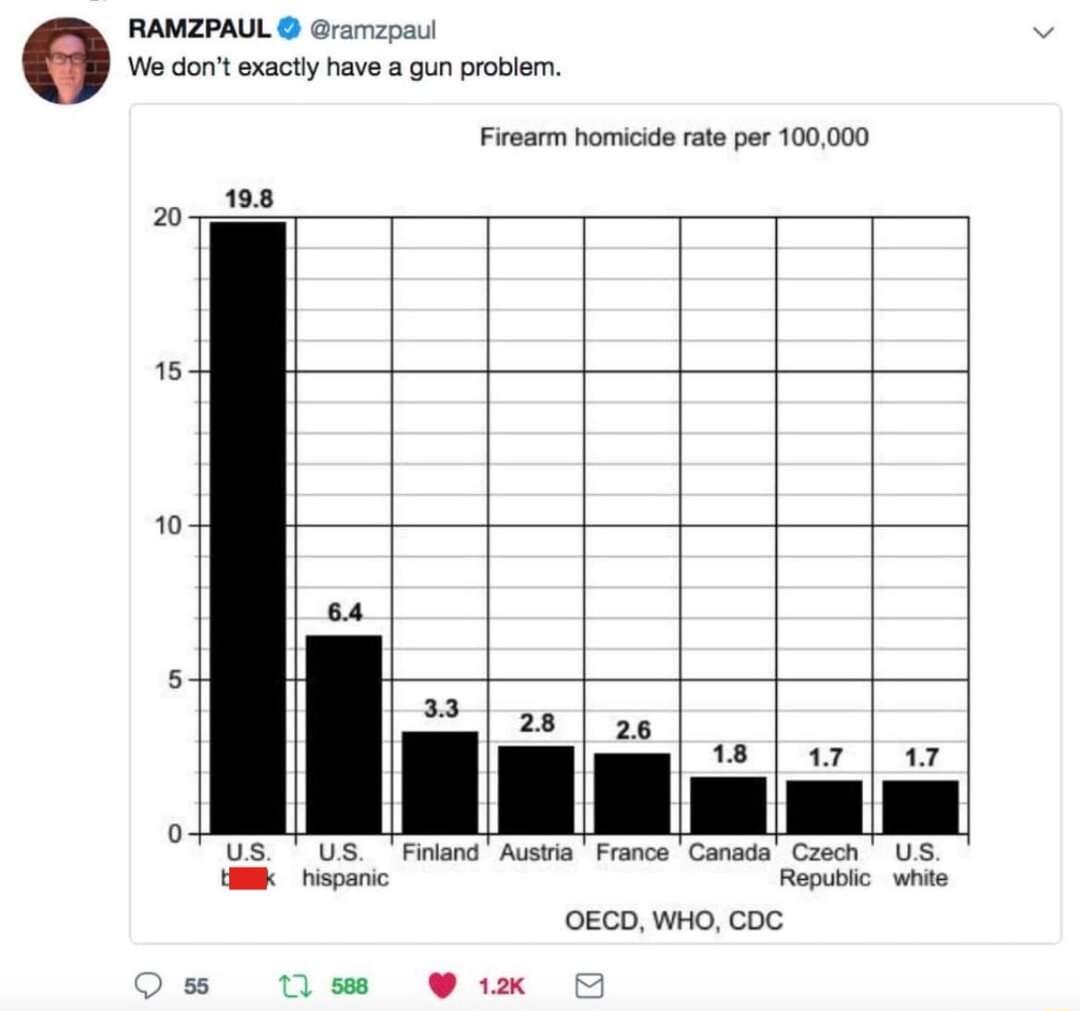Click the 588 retweets count

click(x=350, y=987)
